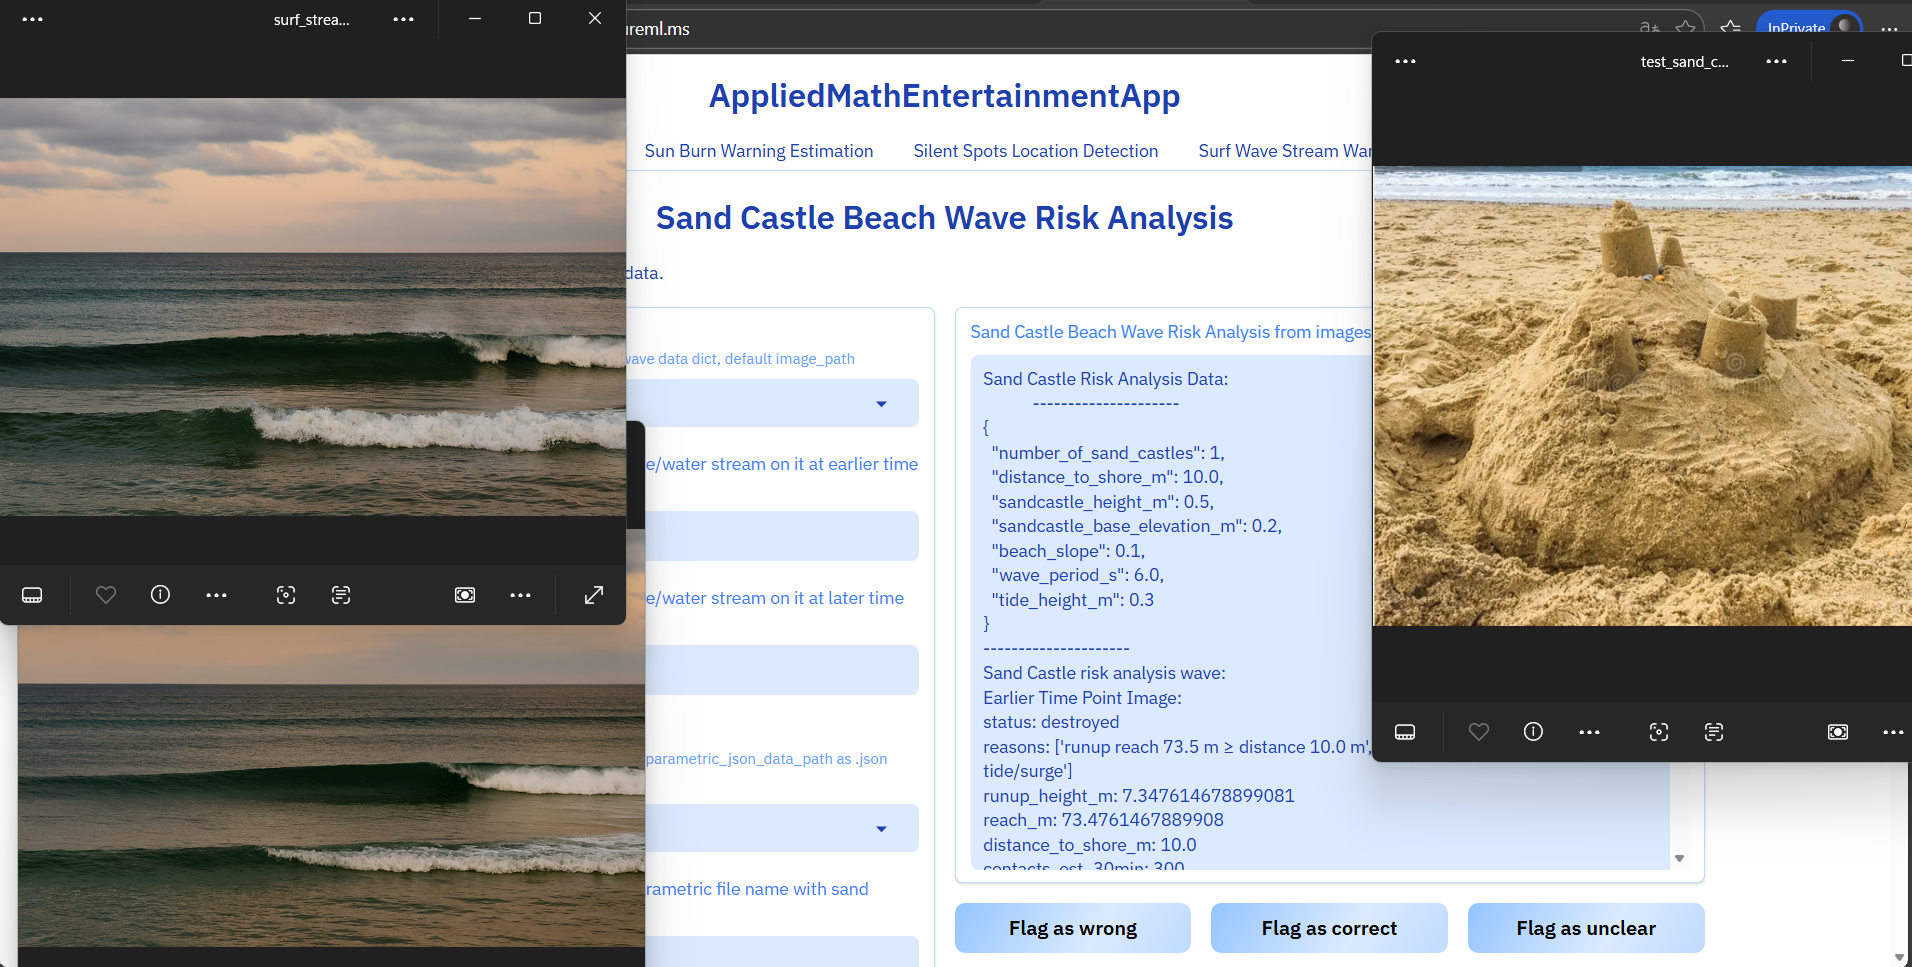The image size is (1912, 967).
Task: Click the wave photo in surf_strea window
Action: (313, 307)
